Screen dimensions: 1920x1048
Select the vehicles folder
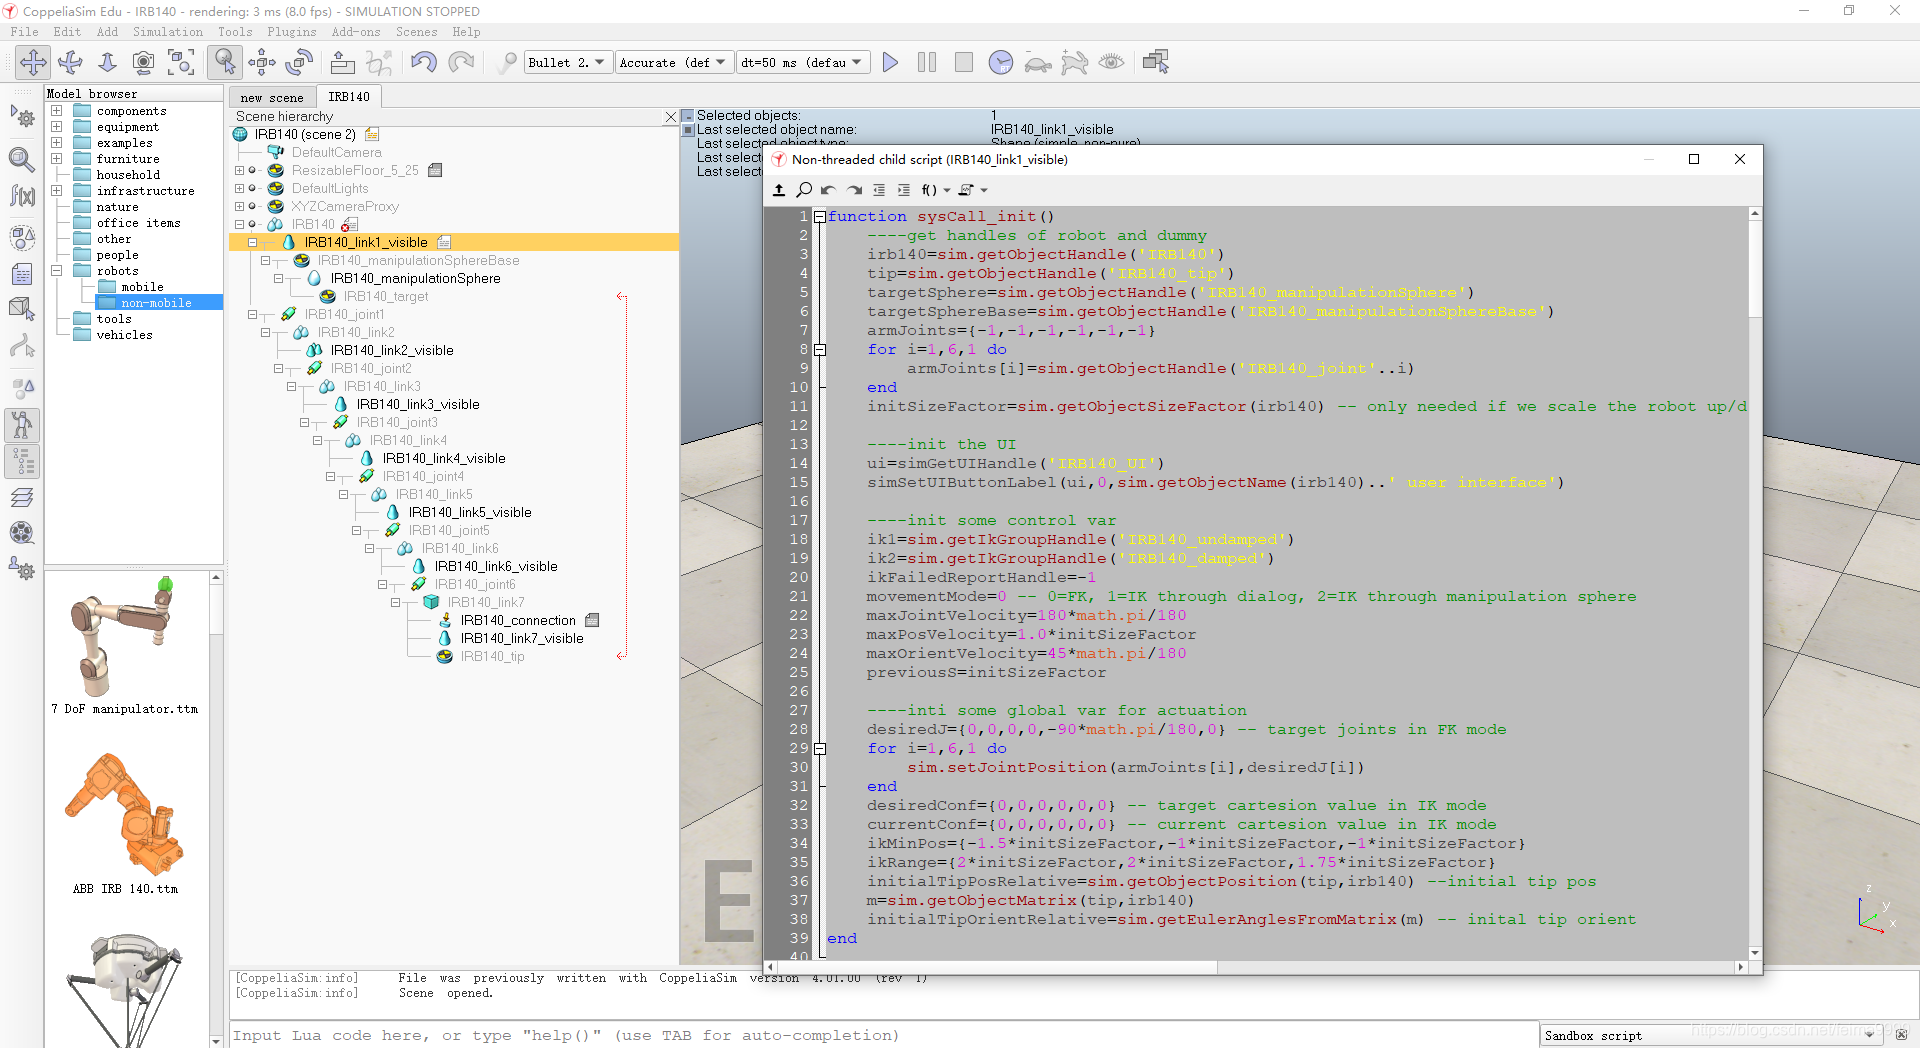coord(125,335)
